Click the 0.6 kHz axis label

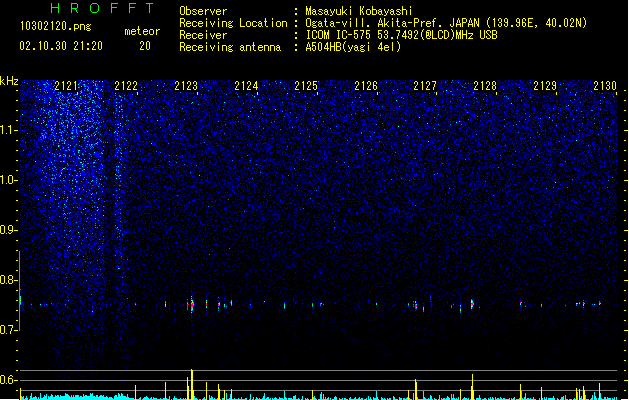tap(8, 380)
